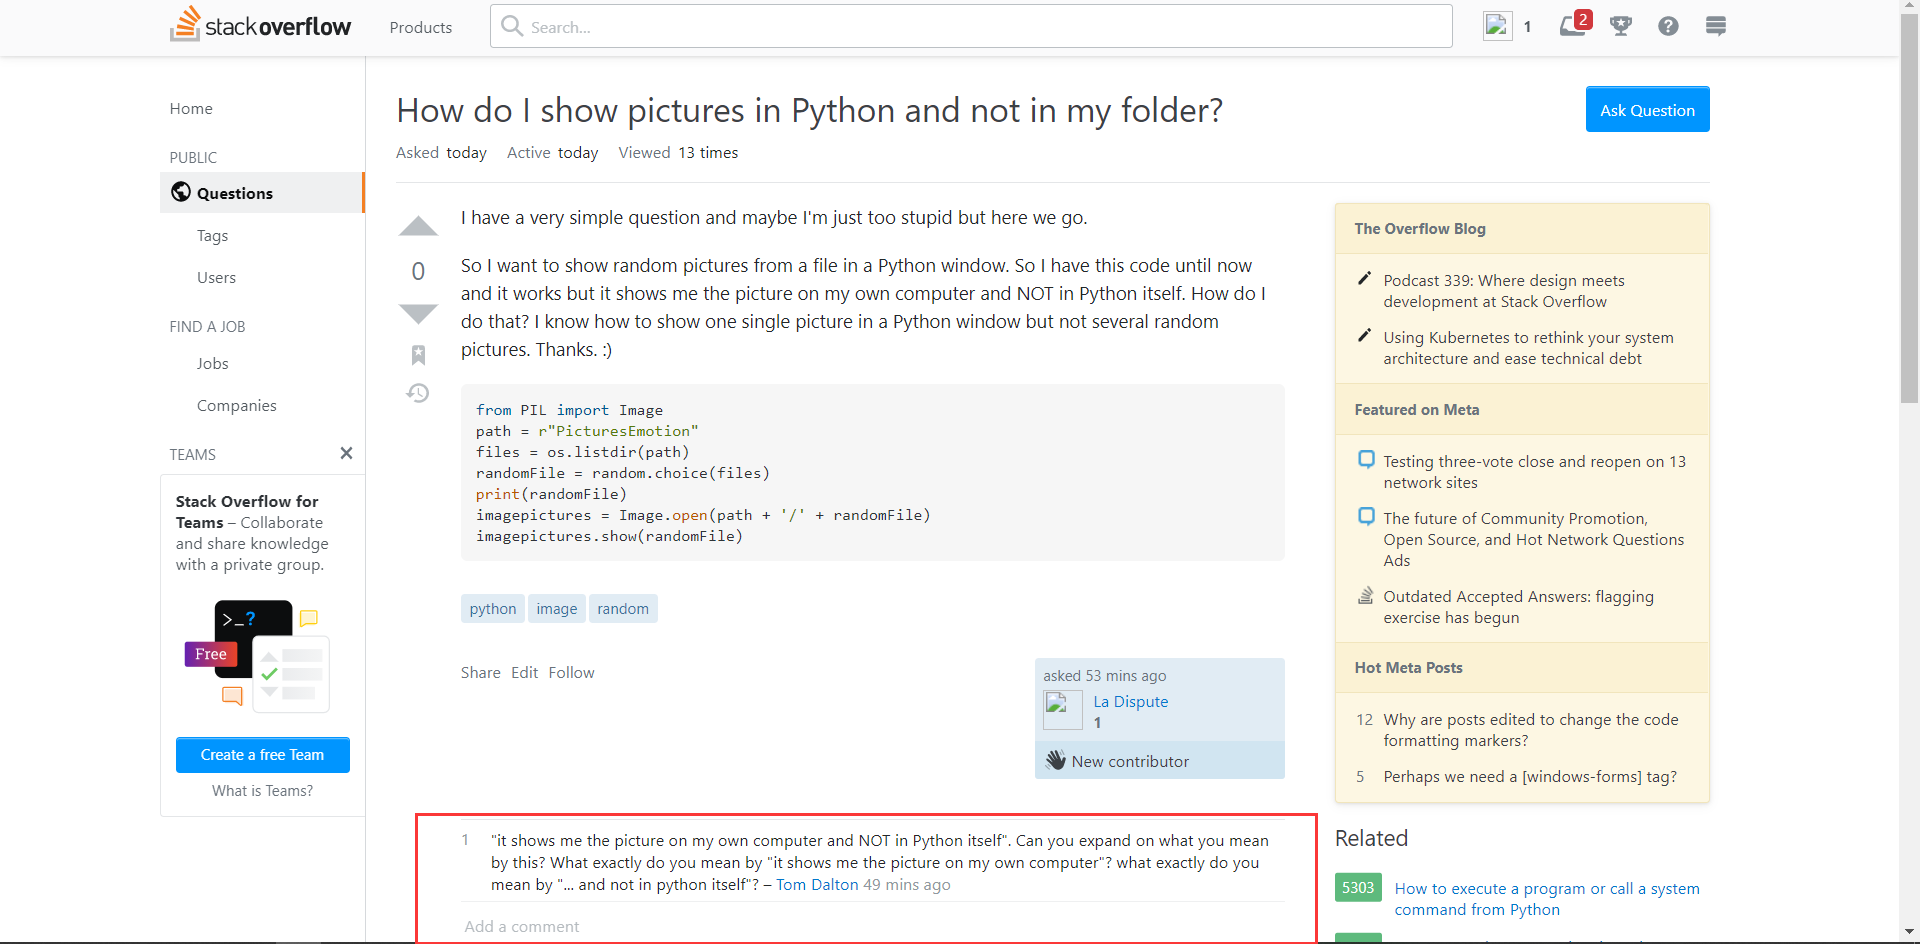This screenshot has width=1920, height=944.
Task: Select Questions in the sidebar
Action: (262, 192)
